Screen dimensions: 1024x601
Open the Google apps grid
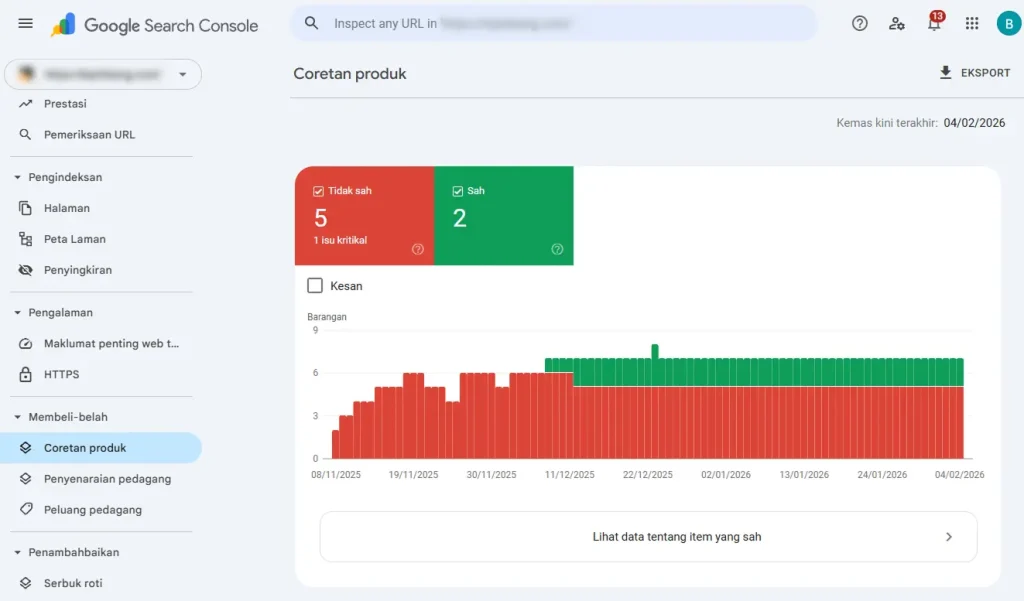[971, 24]
